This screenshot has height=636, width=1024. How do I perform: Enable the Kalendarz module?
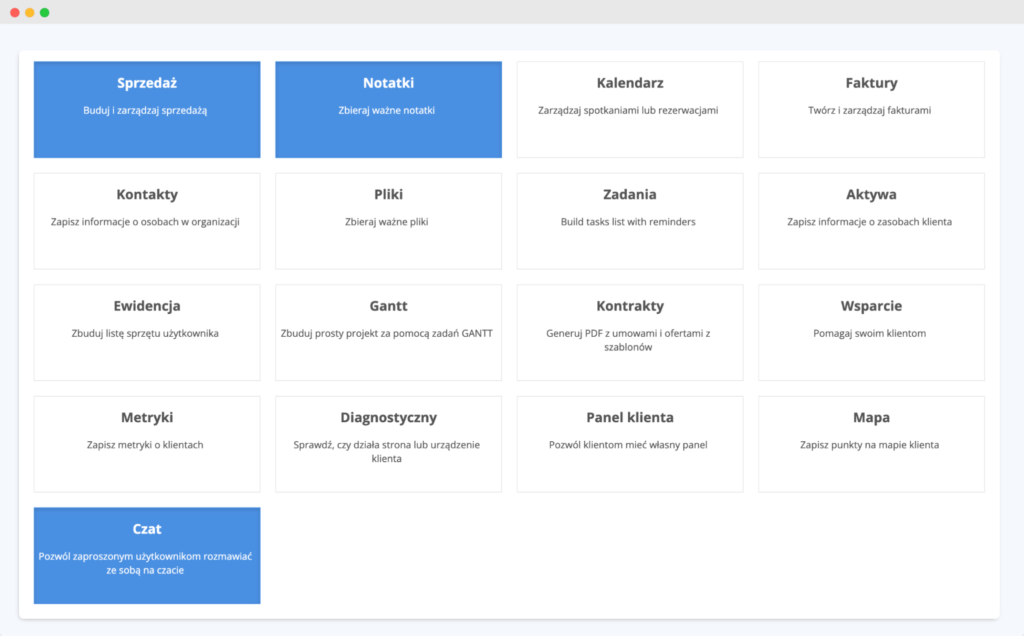629,110
